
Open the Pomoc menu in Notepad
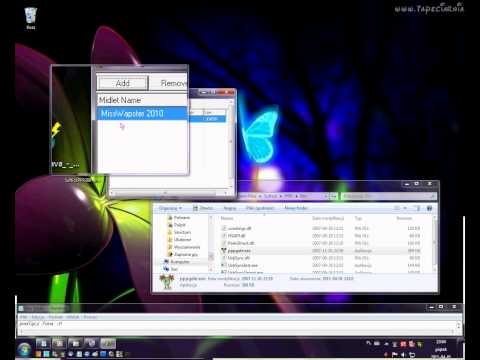[x=90, y=317]
